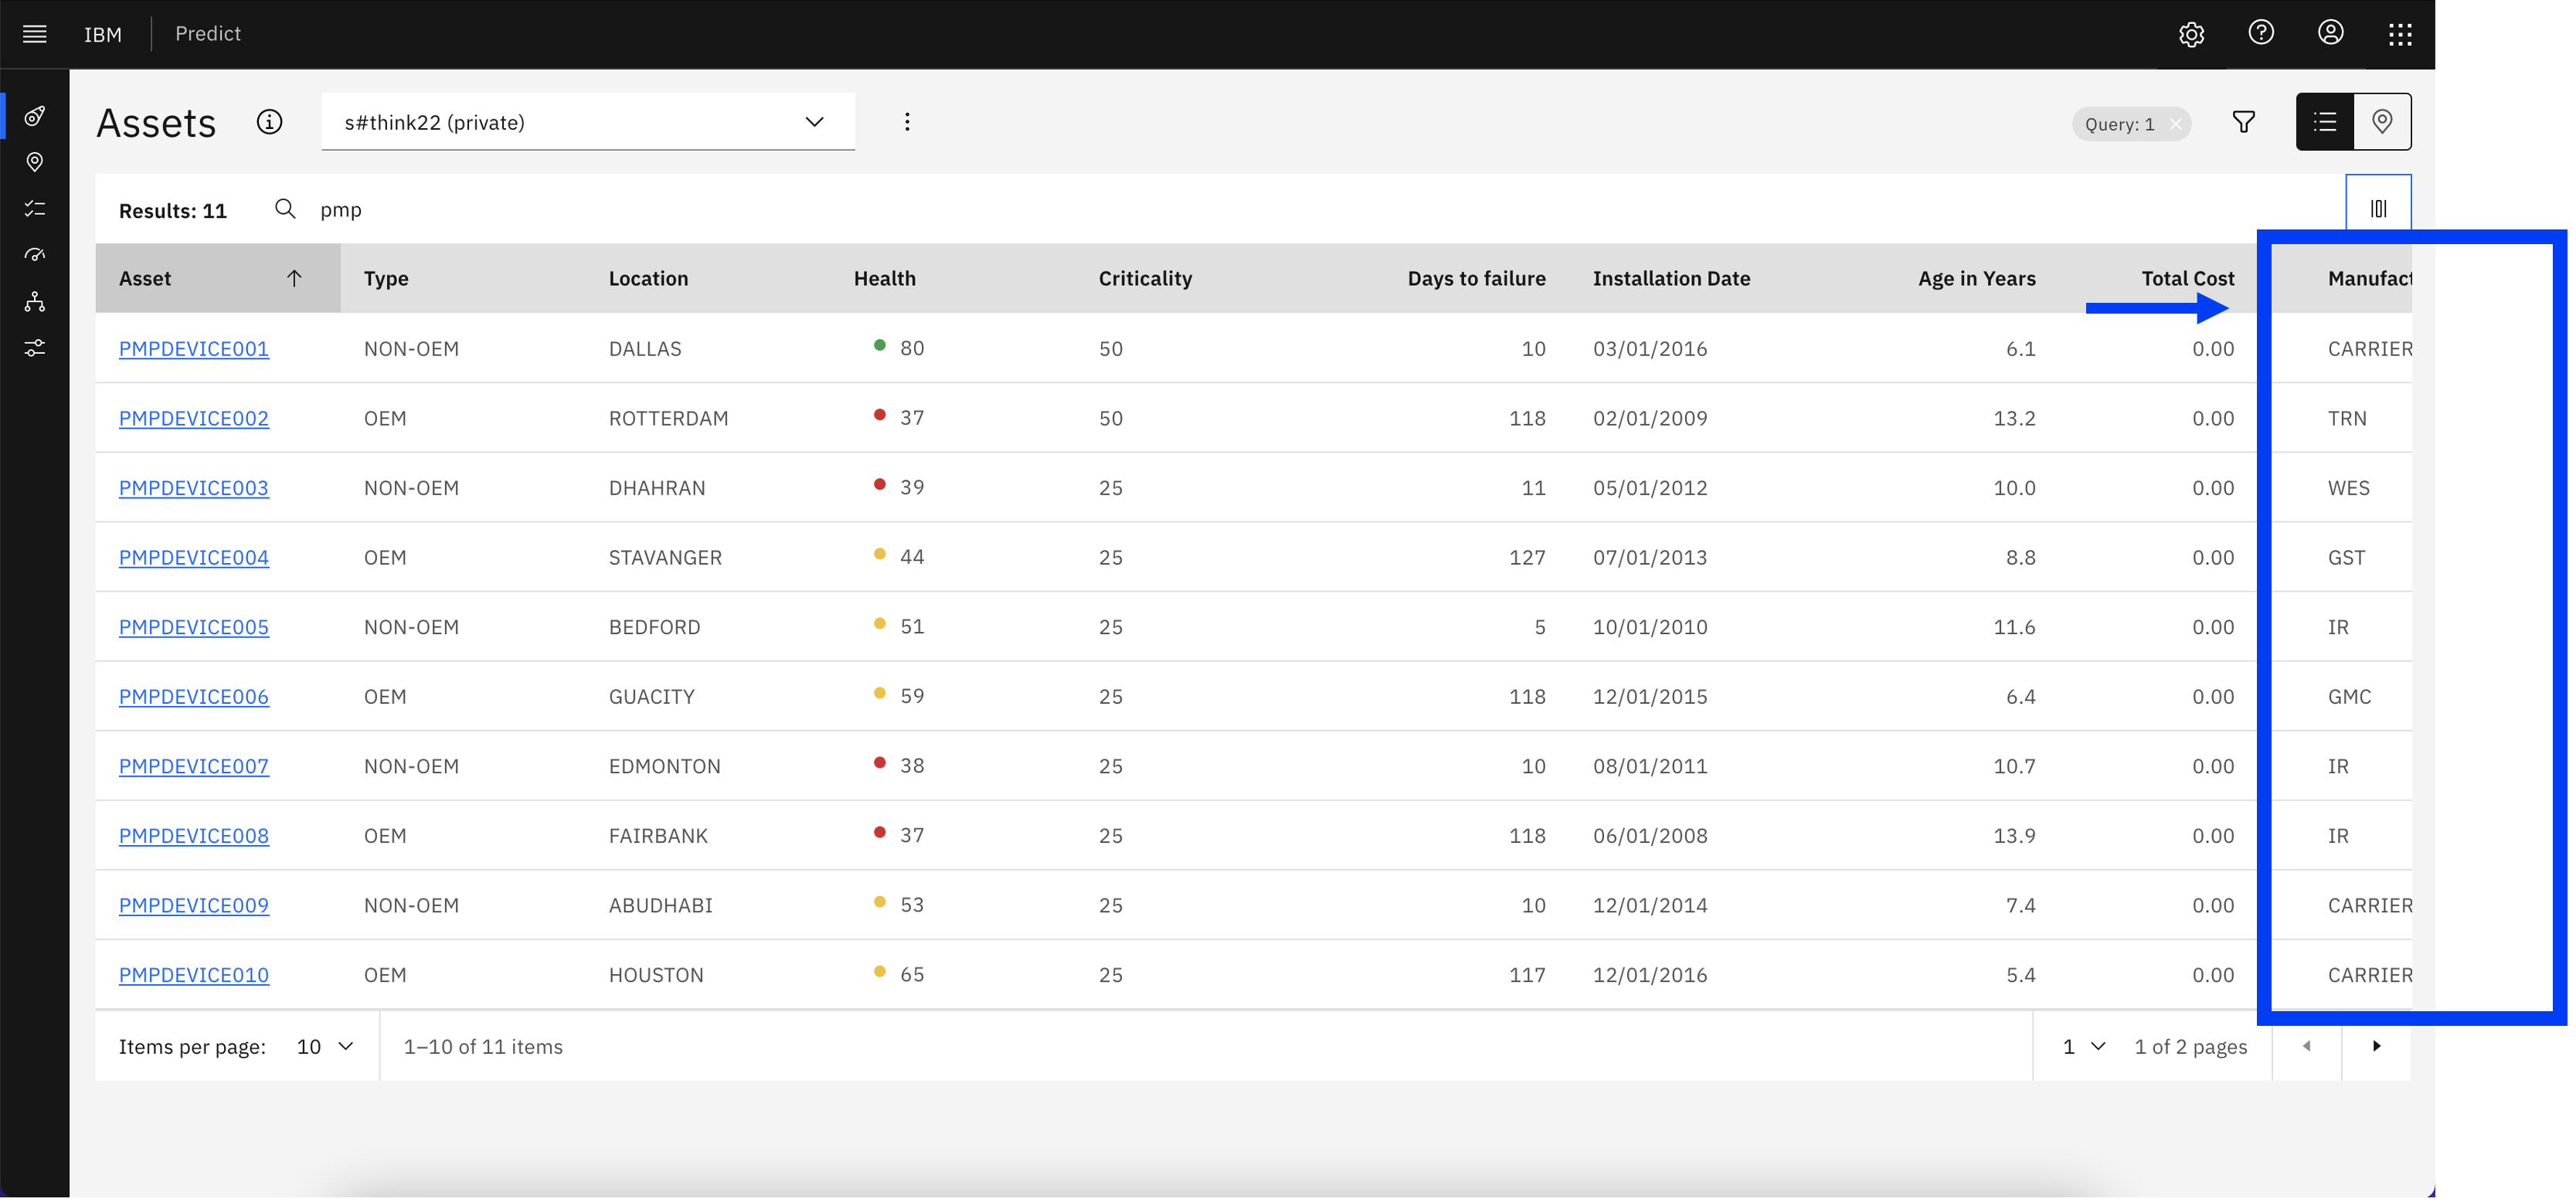Open the three-dot overflow menu
Image resolution: width=2576 pixels, height=1202 pixels.
(907, 122)
